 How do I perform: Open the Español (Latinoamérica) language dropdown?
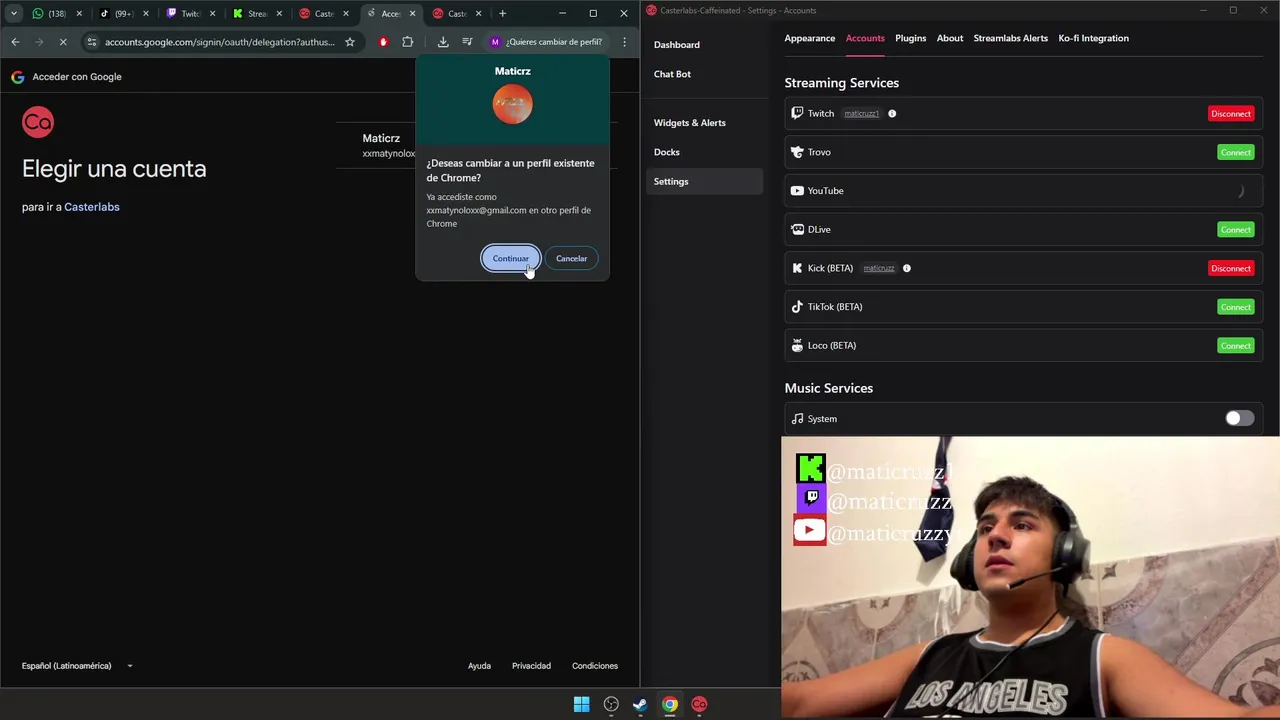(x=77, y=666)
